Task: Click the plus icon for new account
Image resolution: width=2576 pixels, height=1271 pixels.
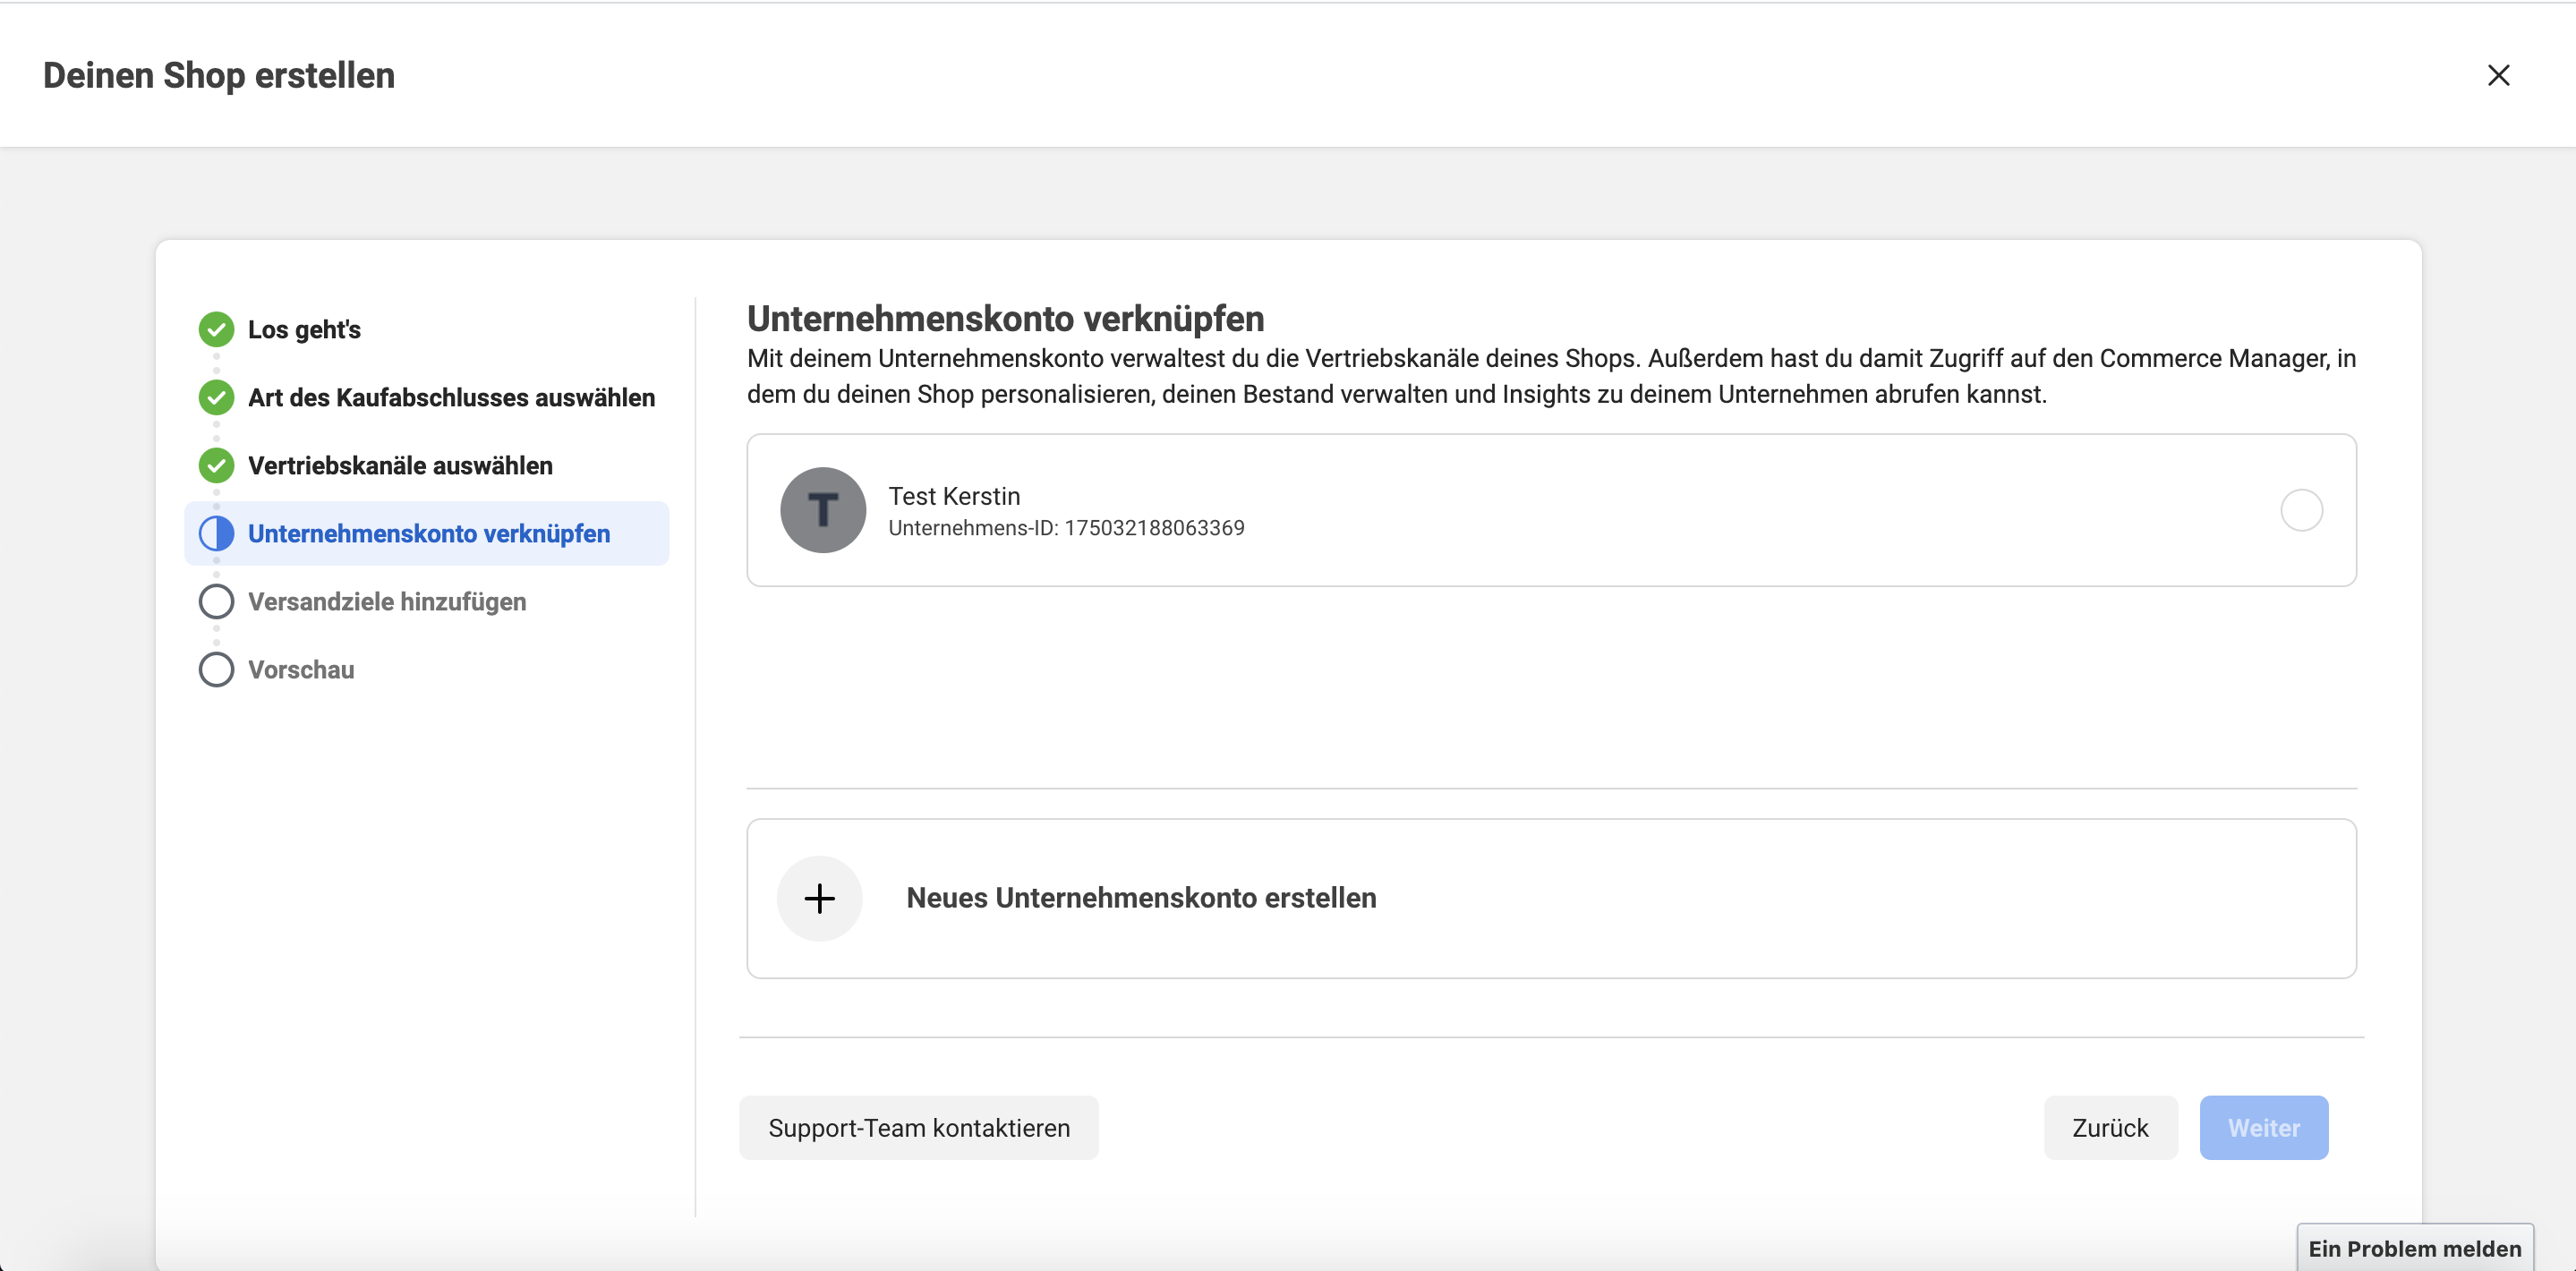Action: tap(820, 898)
